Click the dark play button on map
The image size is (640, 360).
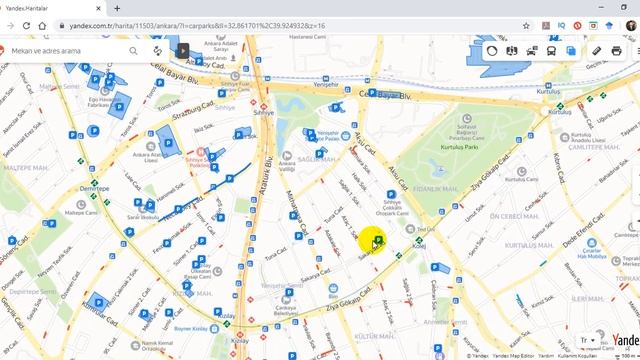pos(182,51)
